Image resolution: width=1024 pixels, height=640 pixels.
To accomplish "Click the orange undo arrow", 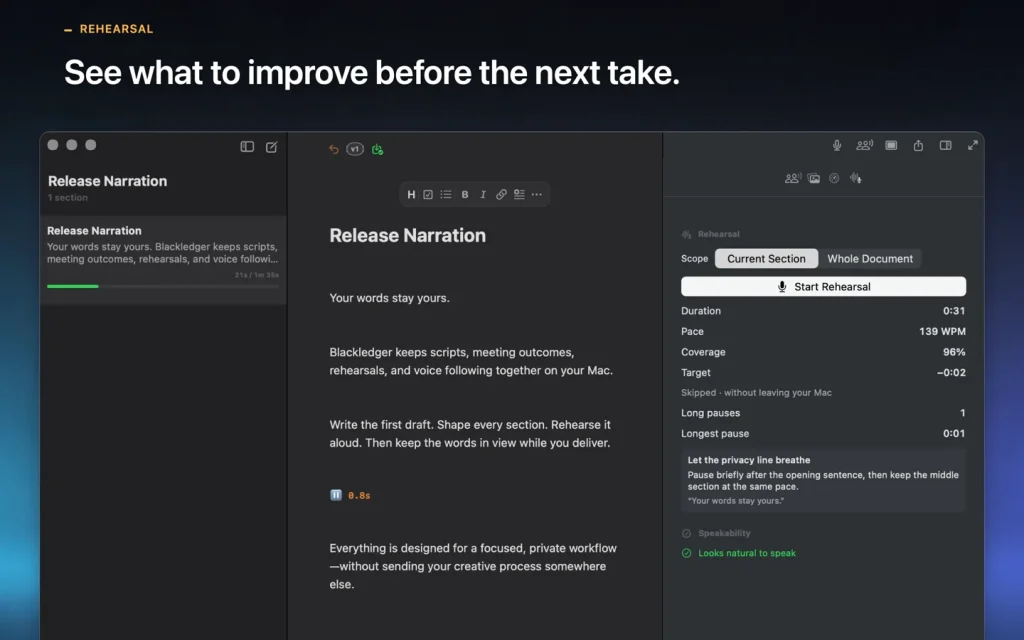I will tap(333, 150).
